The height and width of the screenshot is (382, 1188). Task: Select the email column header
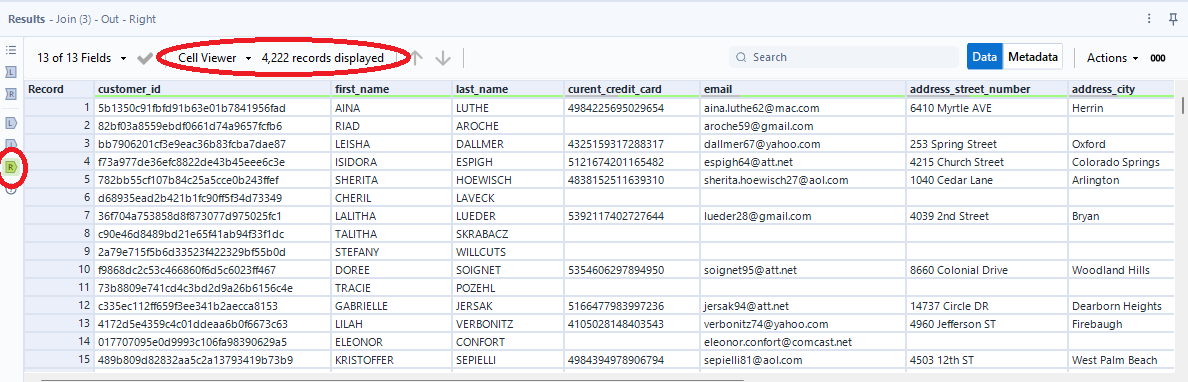tap(803, 89)
